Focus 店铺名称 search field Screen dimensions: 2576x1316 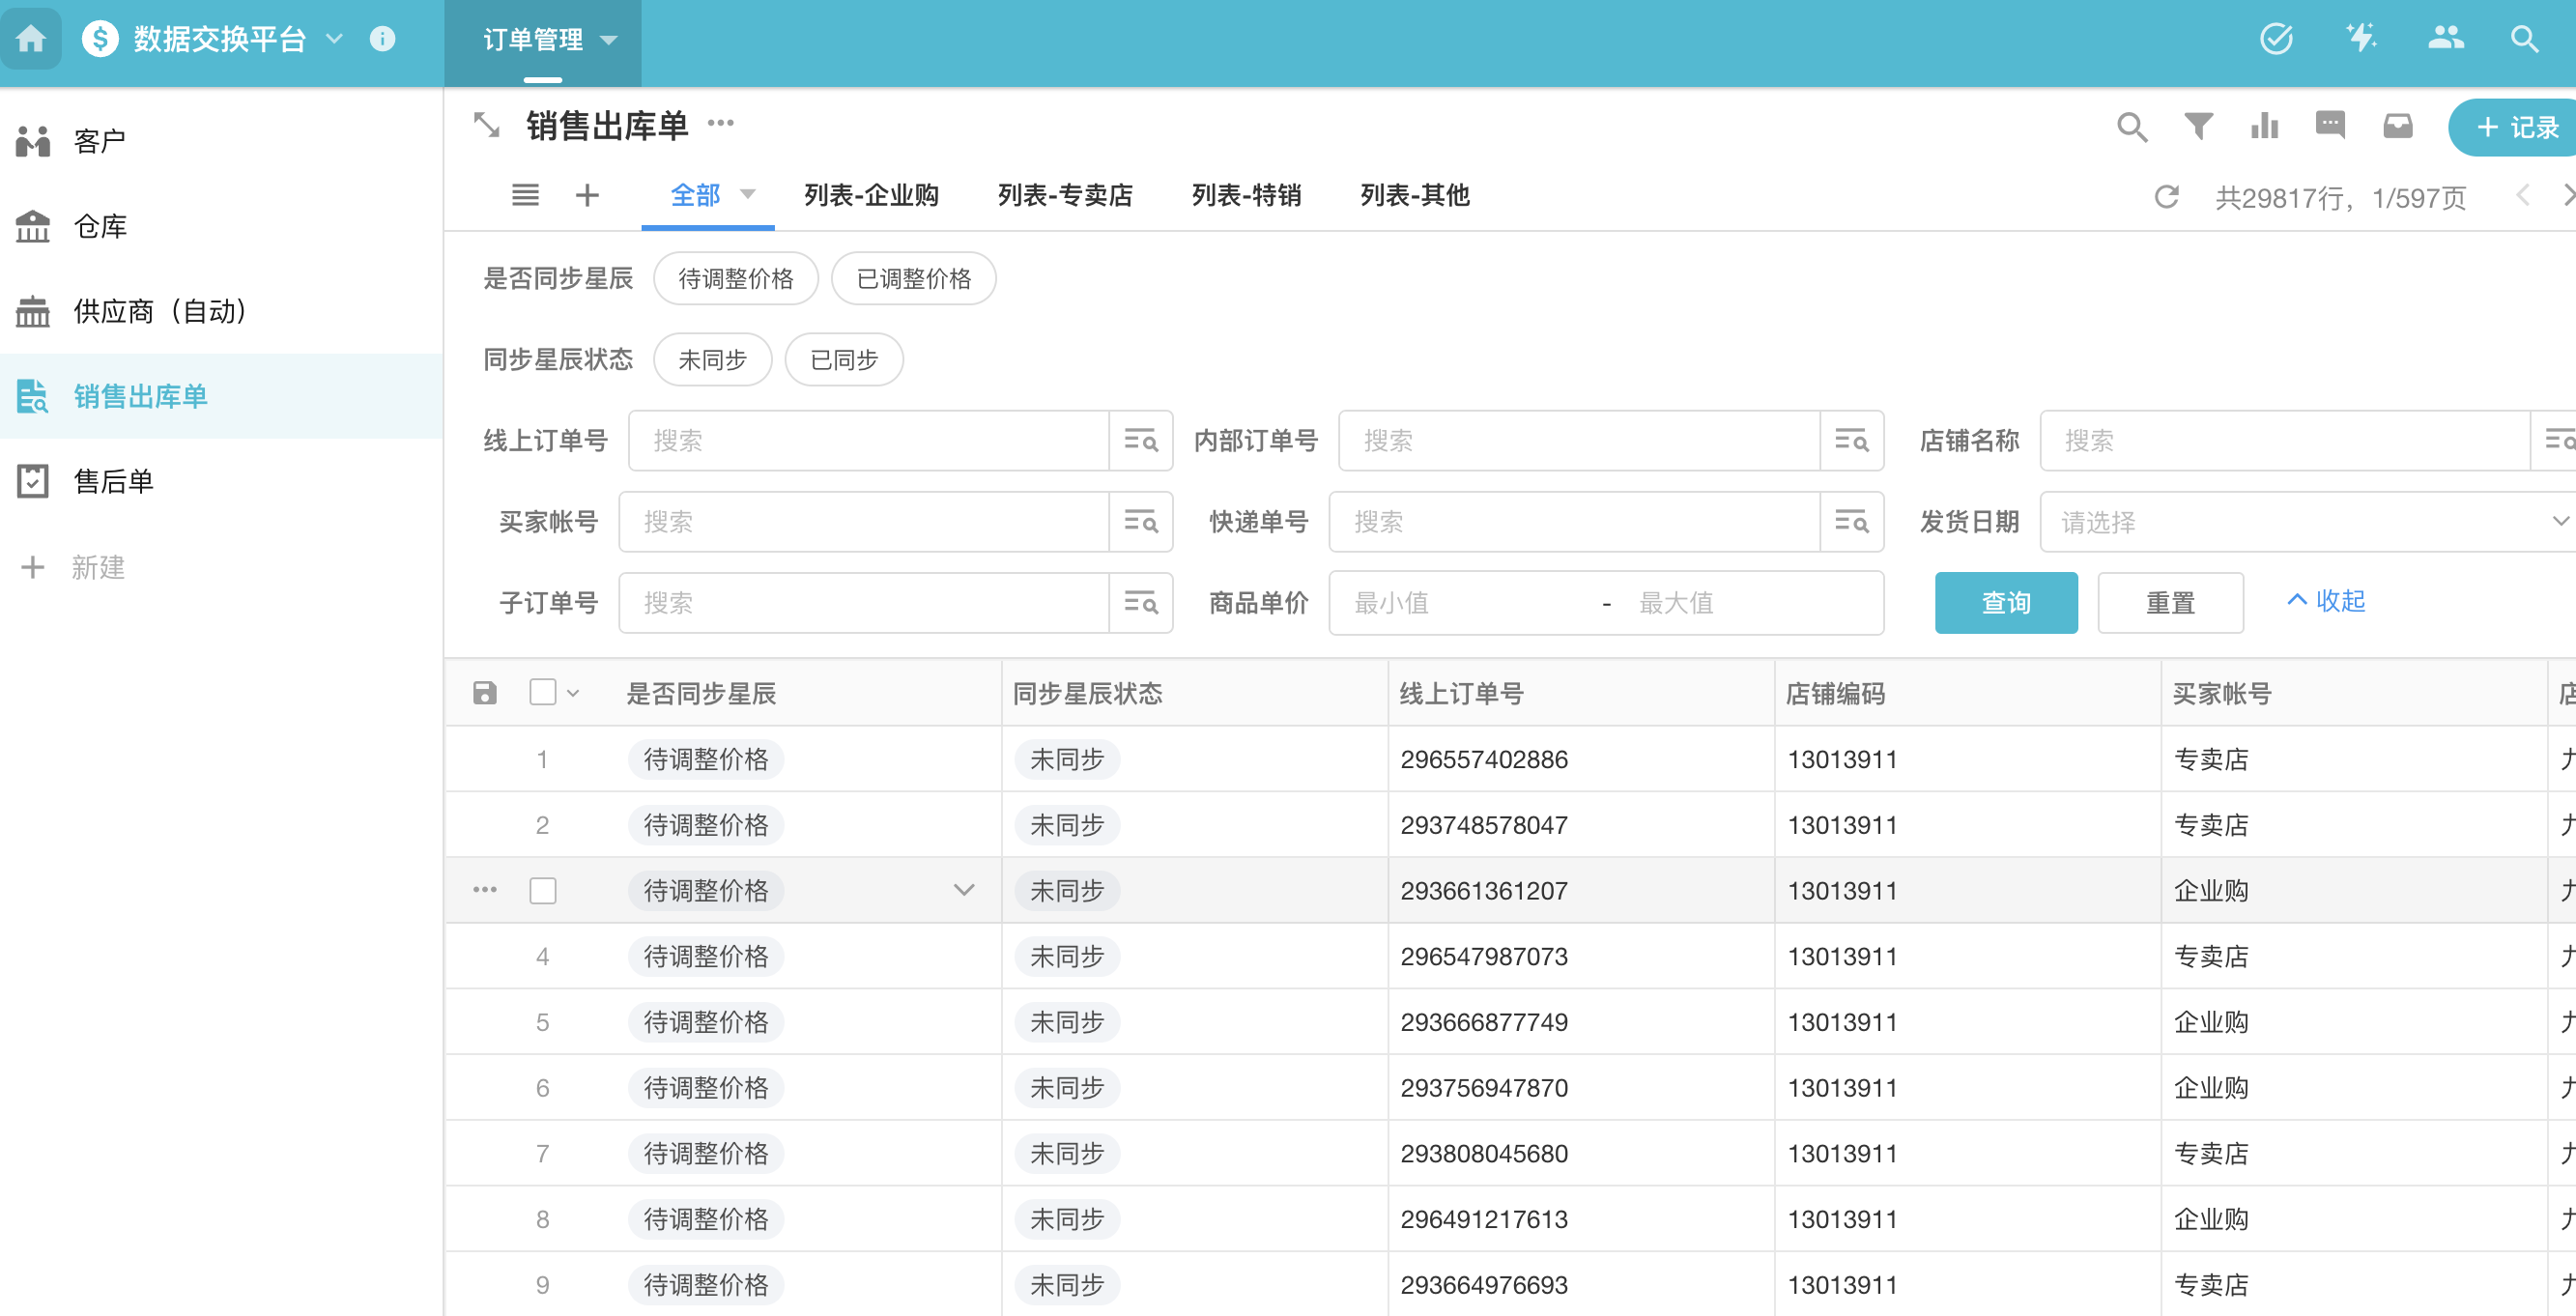click(x=2284, y=440)
